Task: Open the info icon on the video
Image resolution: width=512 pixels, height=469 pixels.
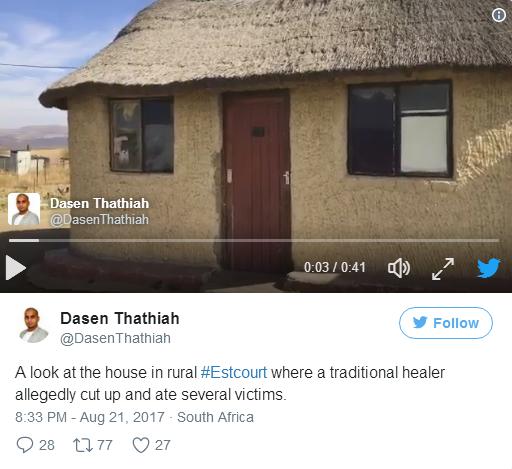Action: point(499,15)
